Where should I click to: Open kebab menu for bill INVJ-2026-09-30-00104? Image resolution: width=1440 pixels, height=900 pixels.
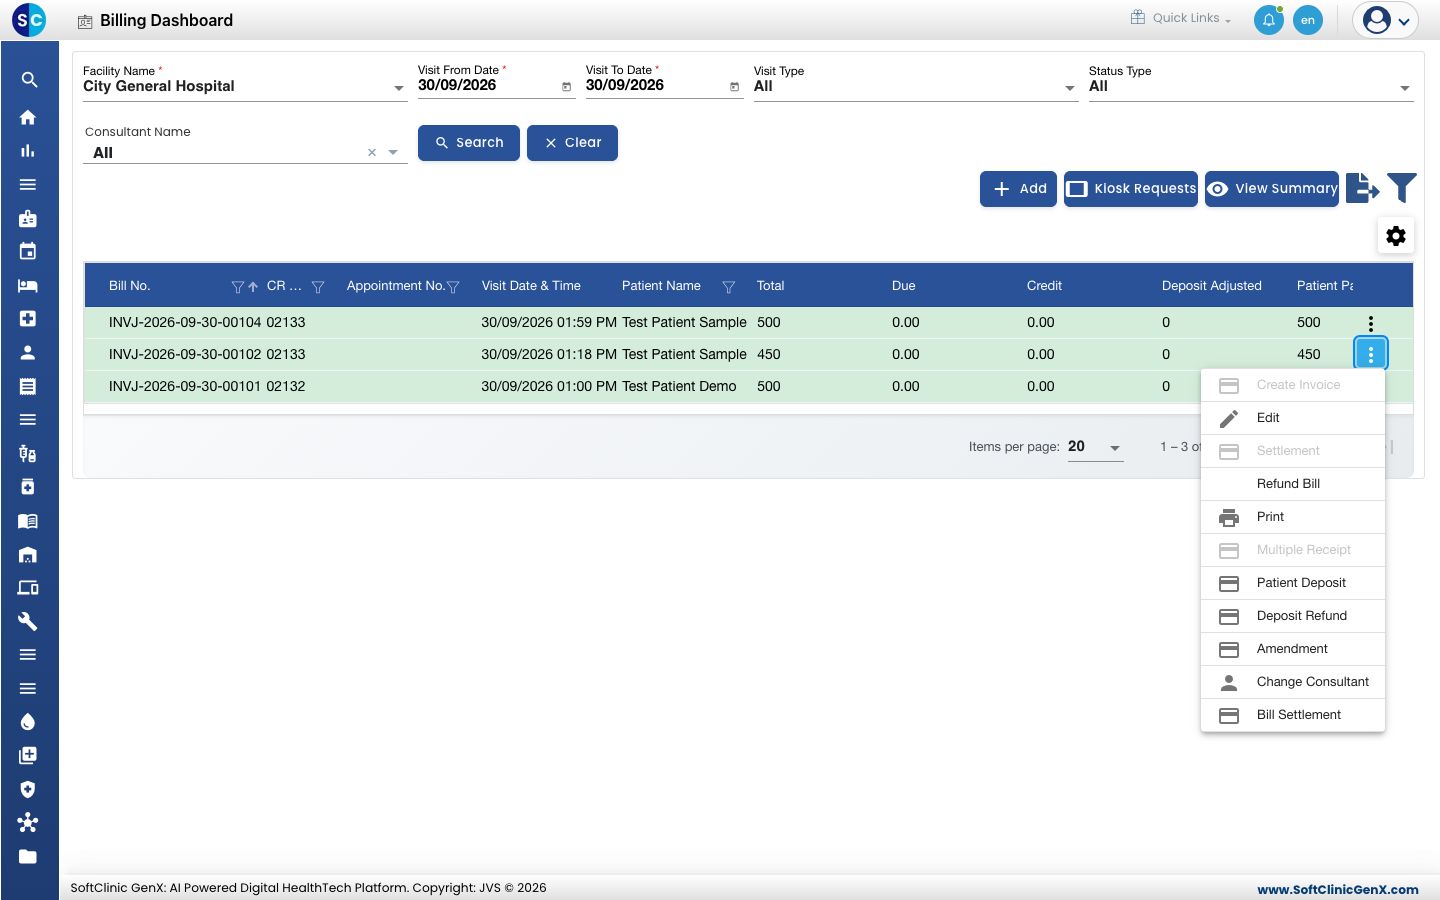tap(1371, 323)
